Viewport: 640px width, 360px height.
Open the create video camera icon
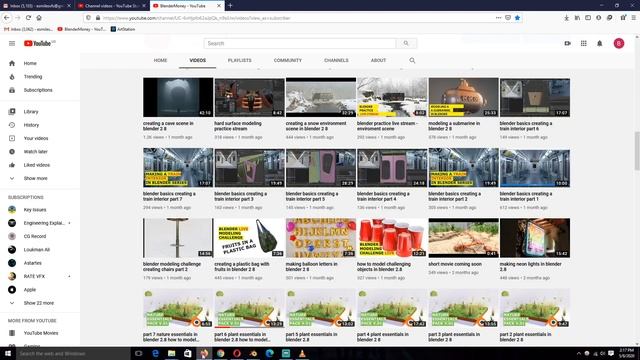[x=567, y=43]
